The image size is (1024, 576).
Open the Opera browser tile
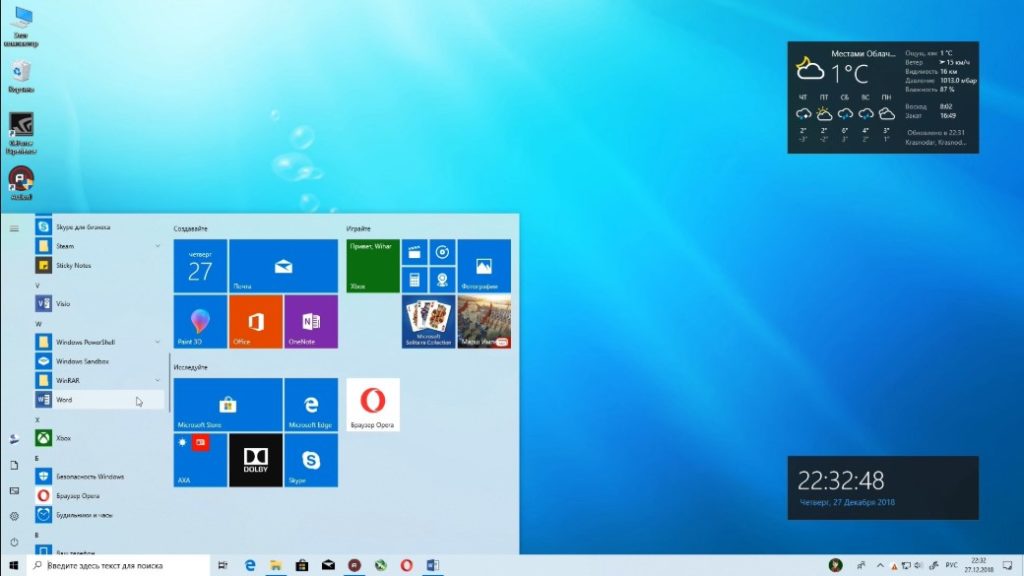click(372, 405)
